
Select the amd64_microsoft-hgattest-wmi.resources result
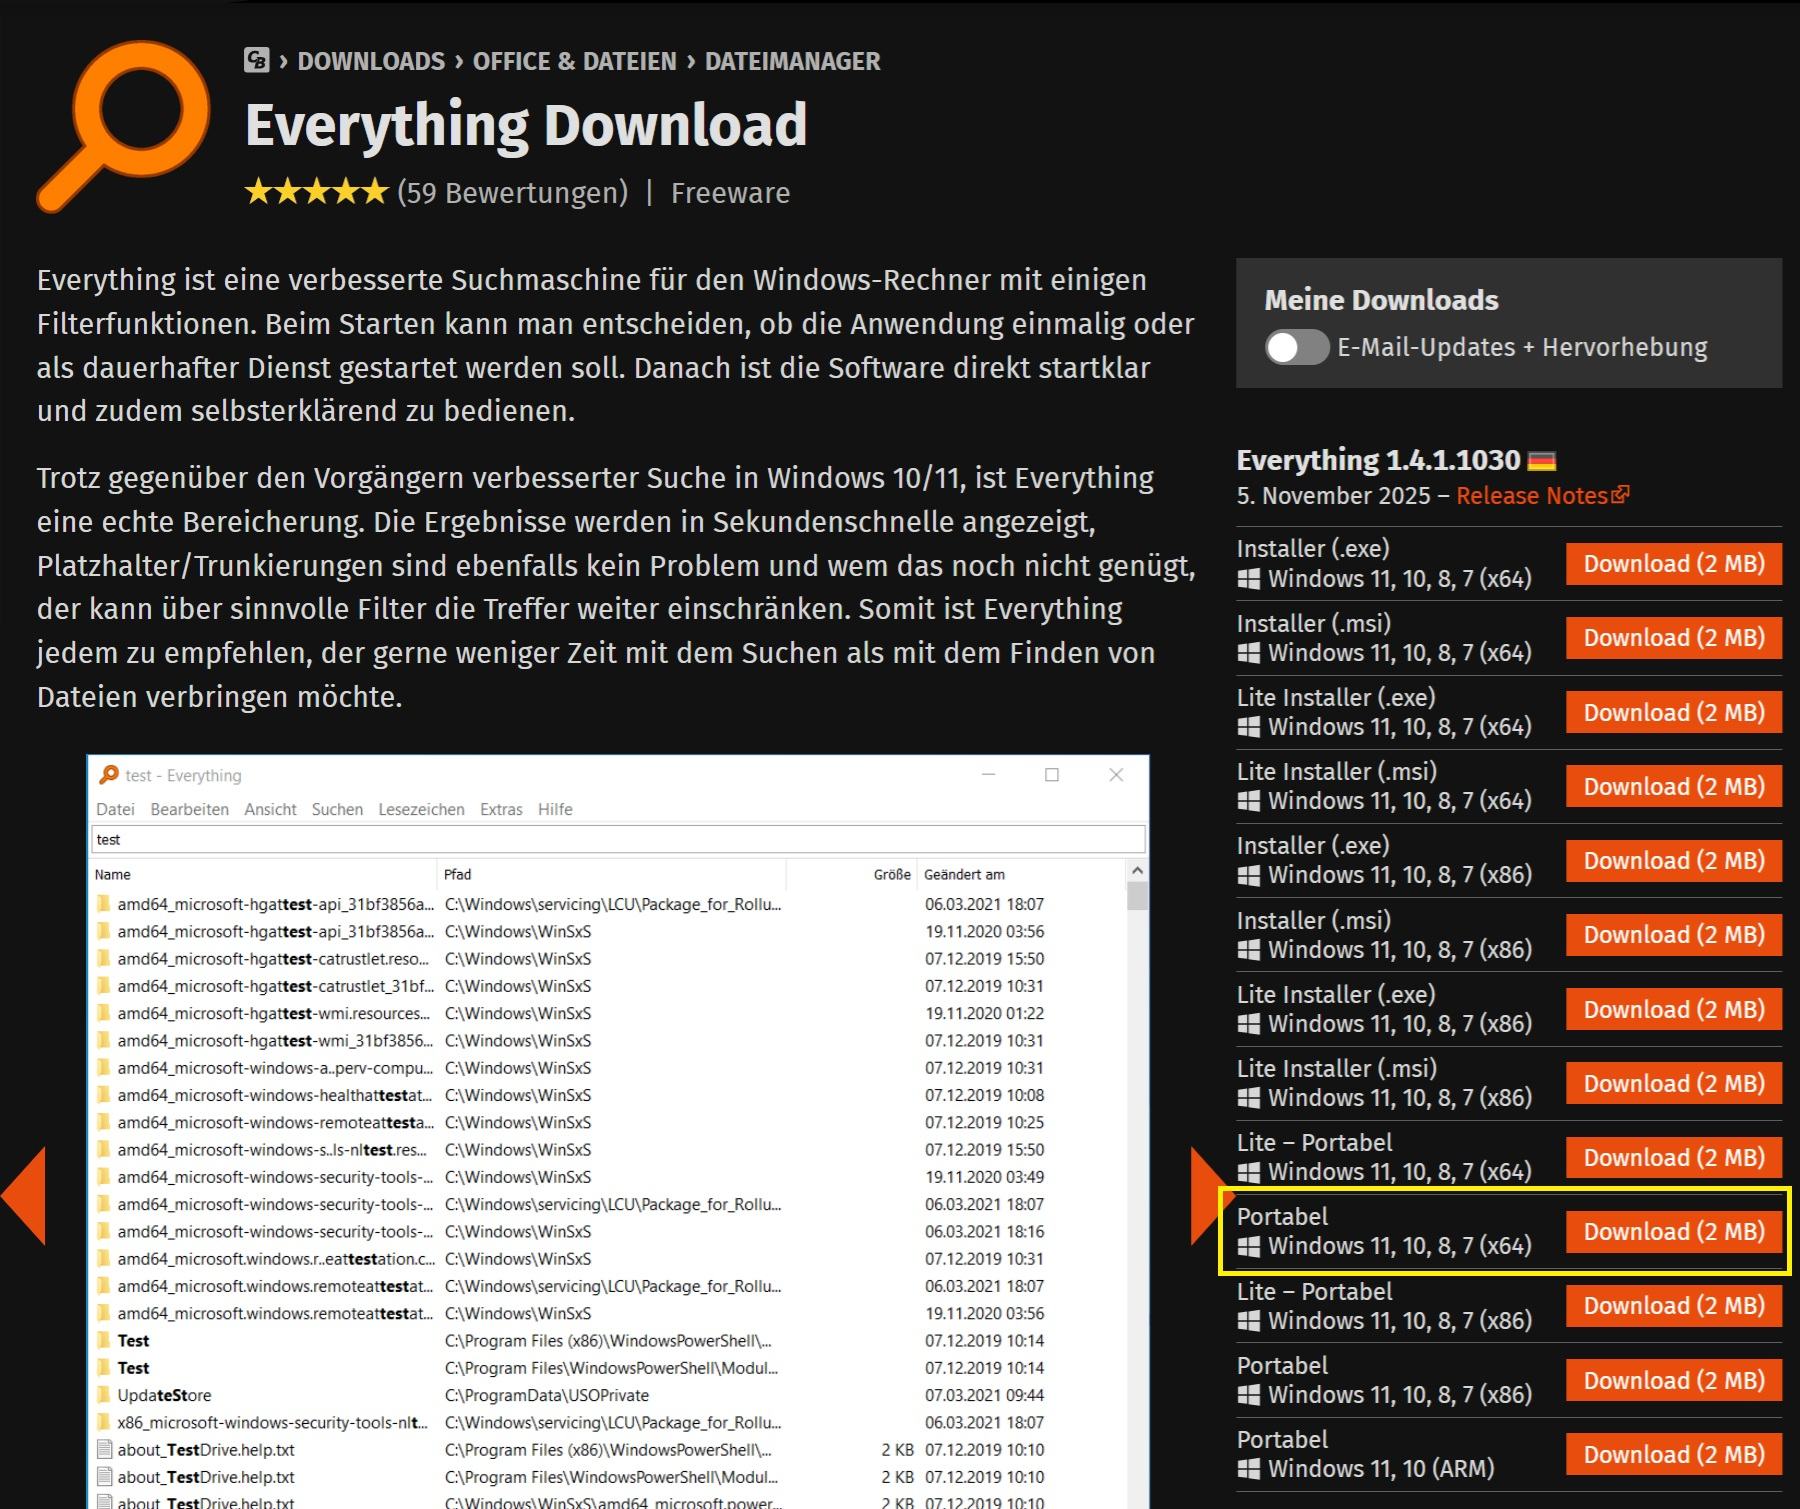(274, 1013)
